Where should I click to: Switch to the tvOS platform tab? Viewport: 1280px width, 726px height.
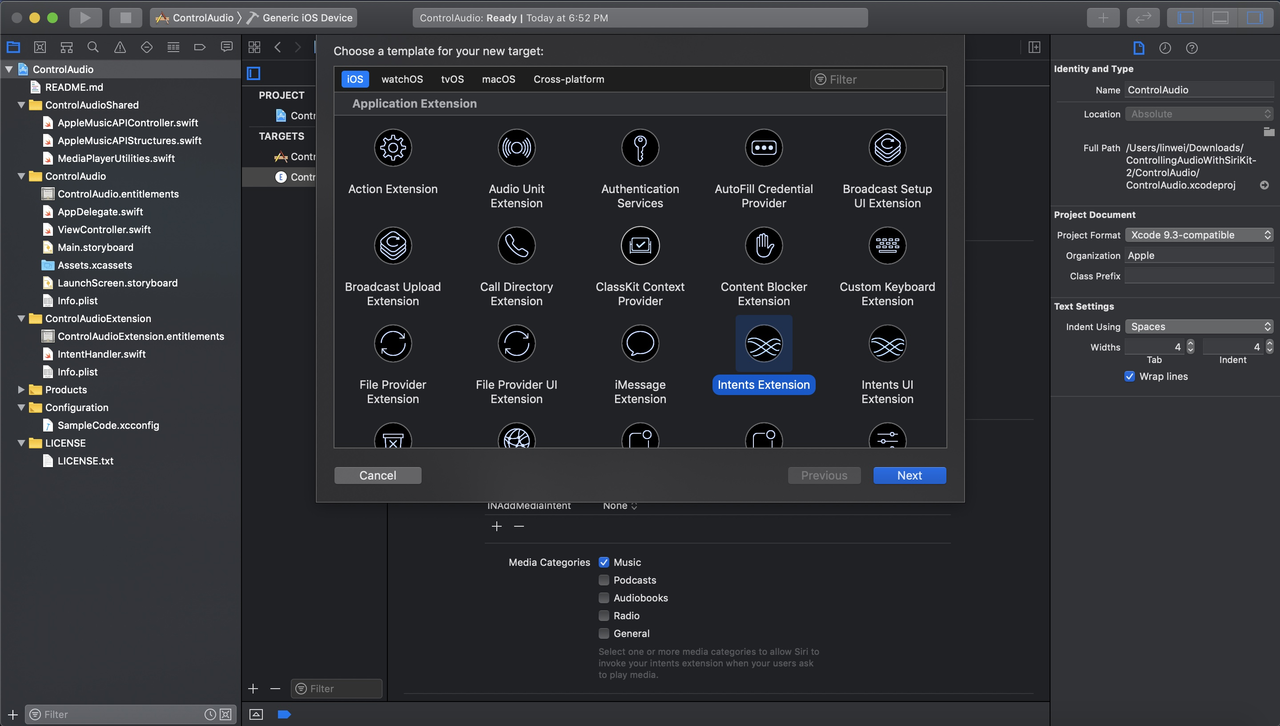453,79
